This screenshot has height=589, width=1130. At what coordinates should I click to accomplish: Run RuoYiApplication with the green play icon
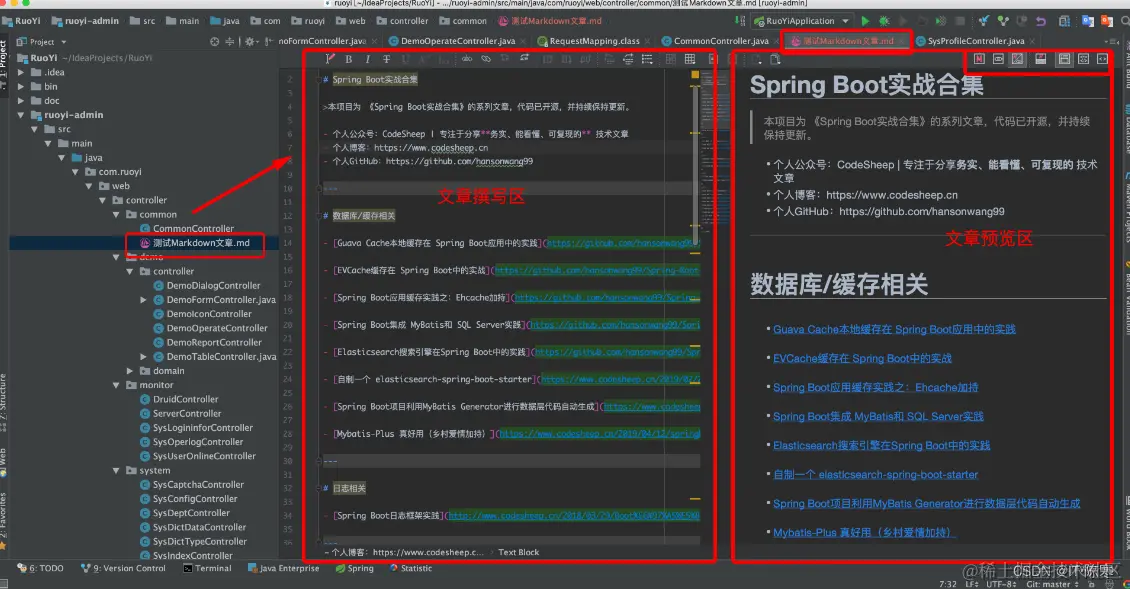click(x=864, y=20)
